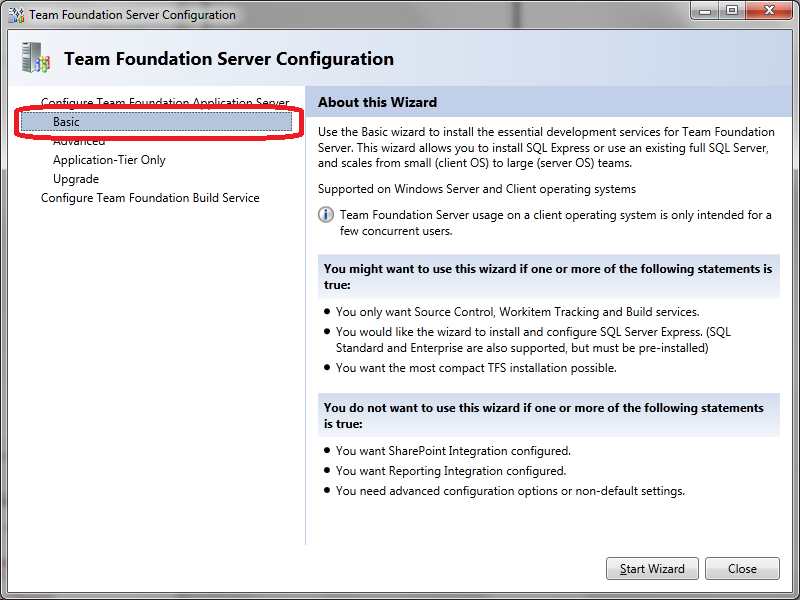Click the 'About this Wizard' heading
Image resolution: width=800 pixels, height=600 pixels.
378,102
